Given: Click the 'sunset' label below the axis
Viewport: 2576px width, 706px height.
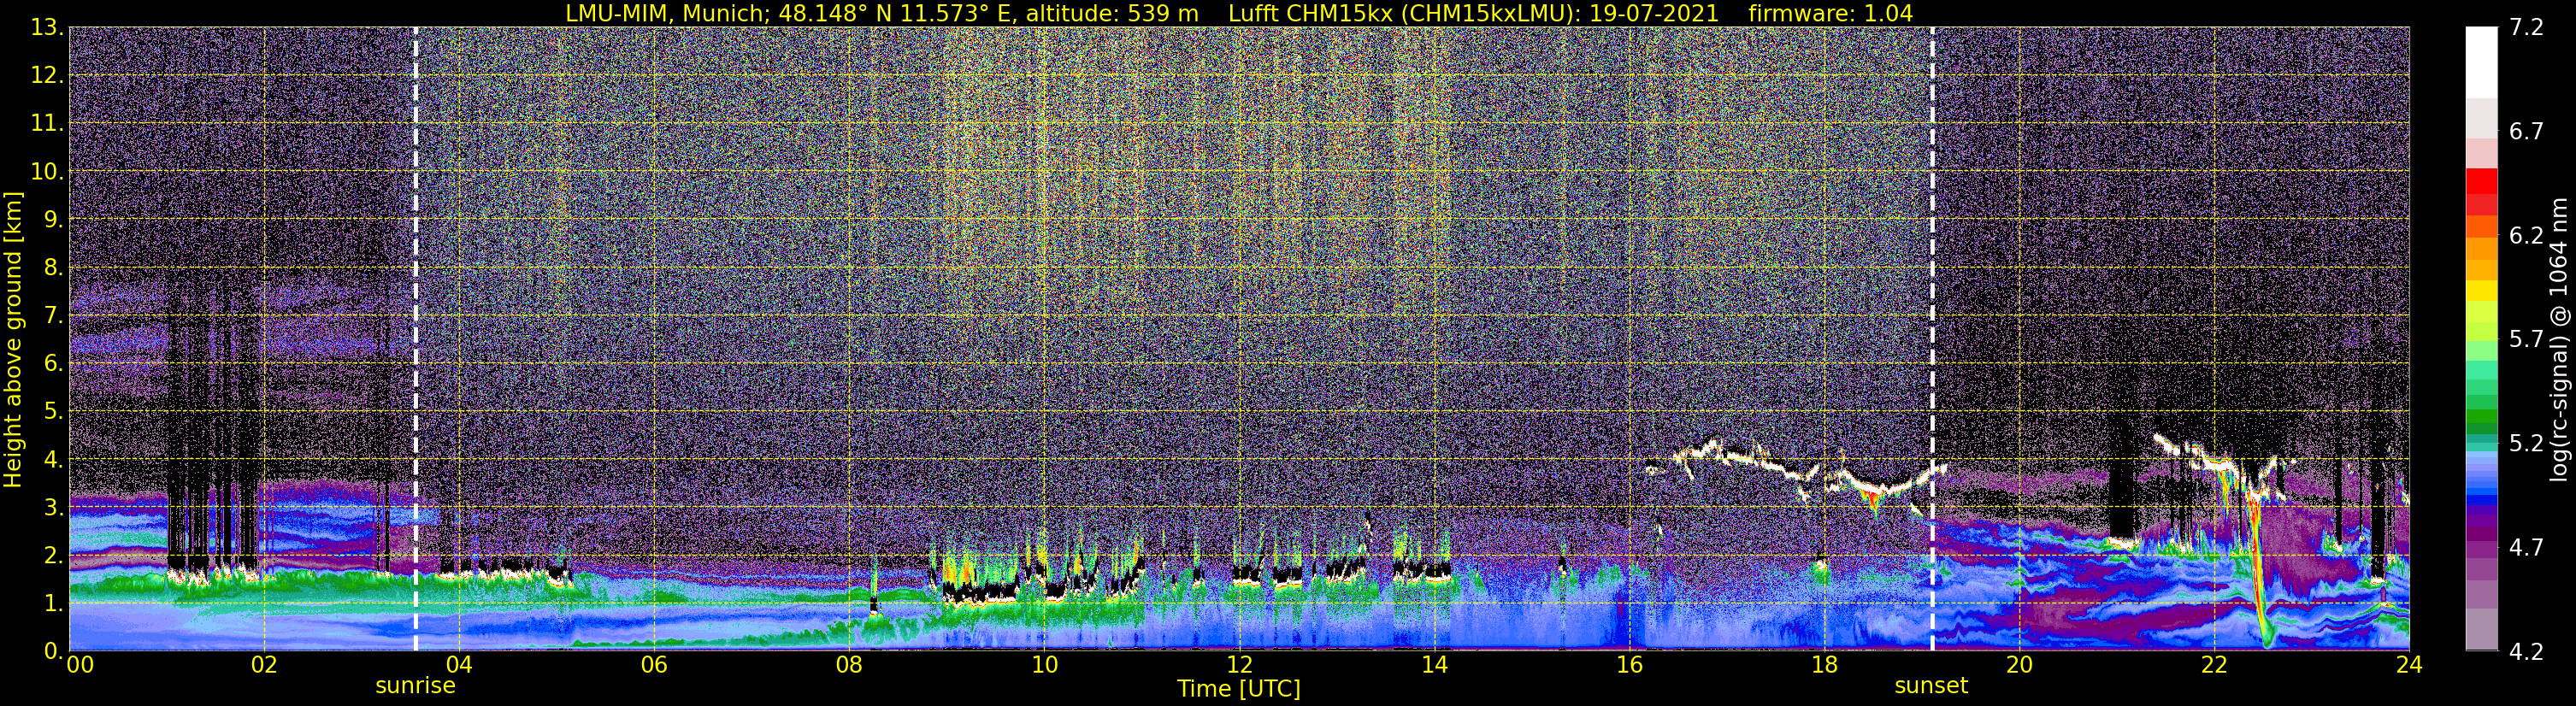Looking at the screenshot, I should click(1931, 686).
